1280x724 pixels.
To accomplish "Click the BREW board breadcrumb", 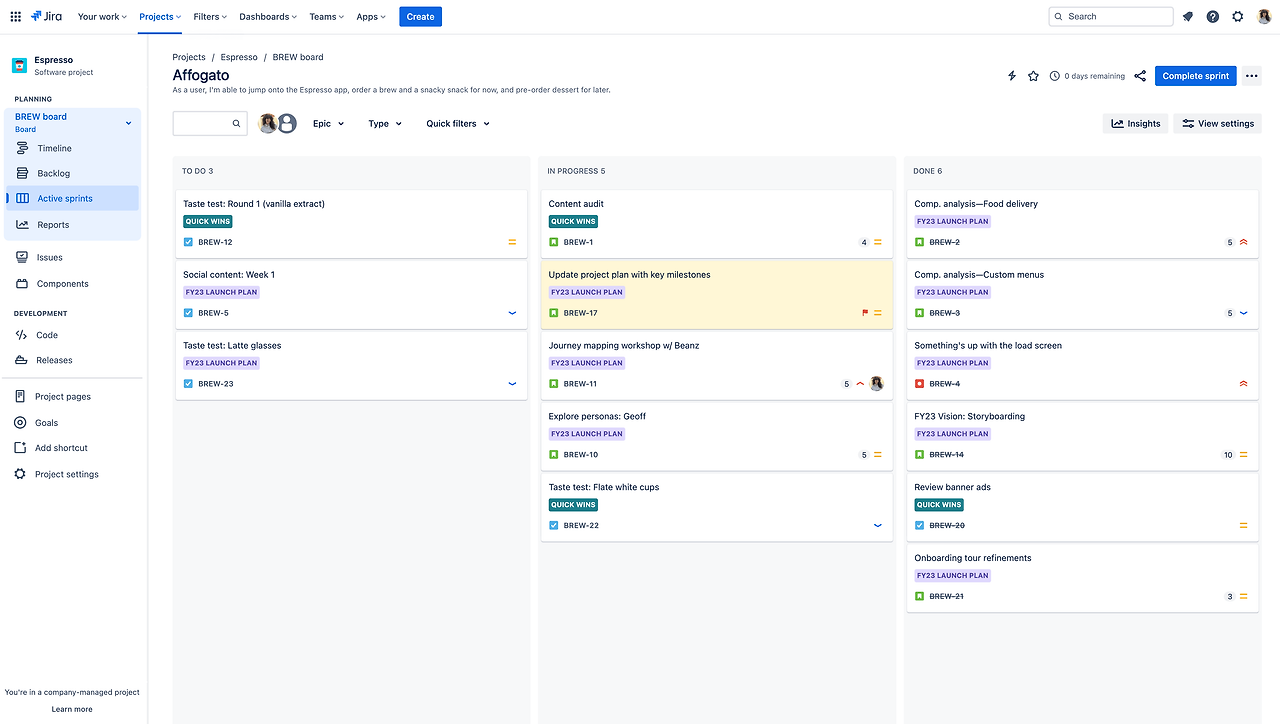I will pos(298,57).
